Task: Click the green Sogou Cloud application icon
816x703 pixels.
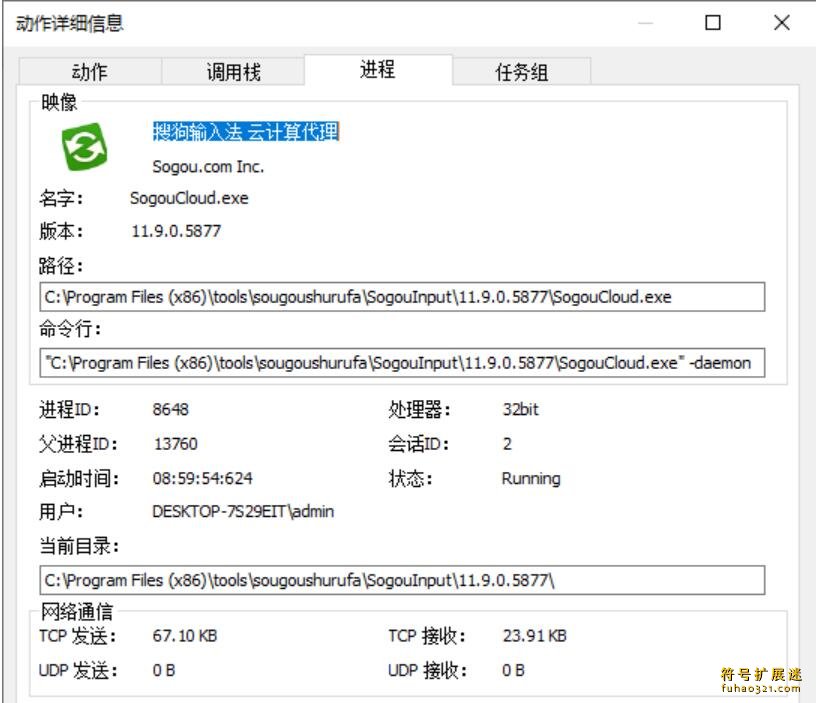Action: tap(84, 147)
